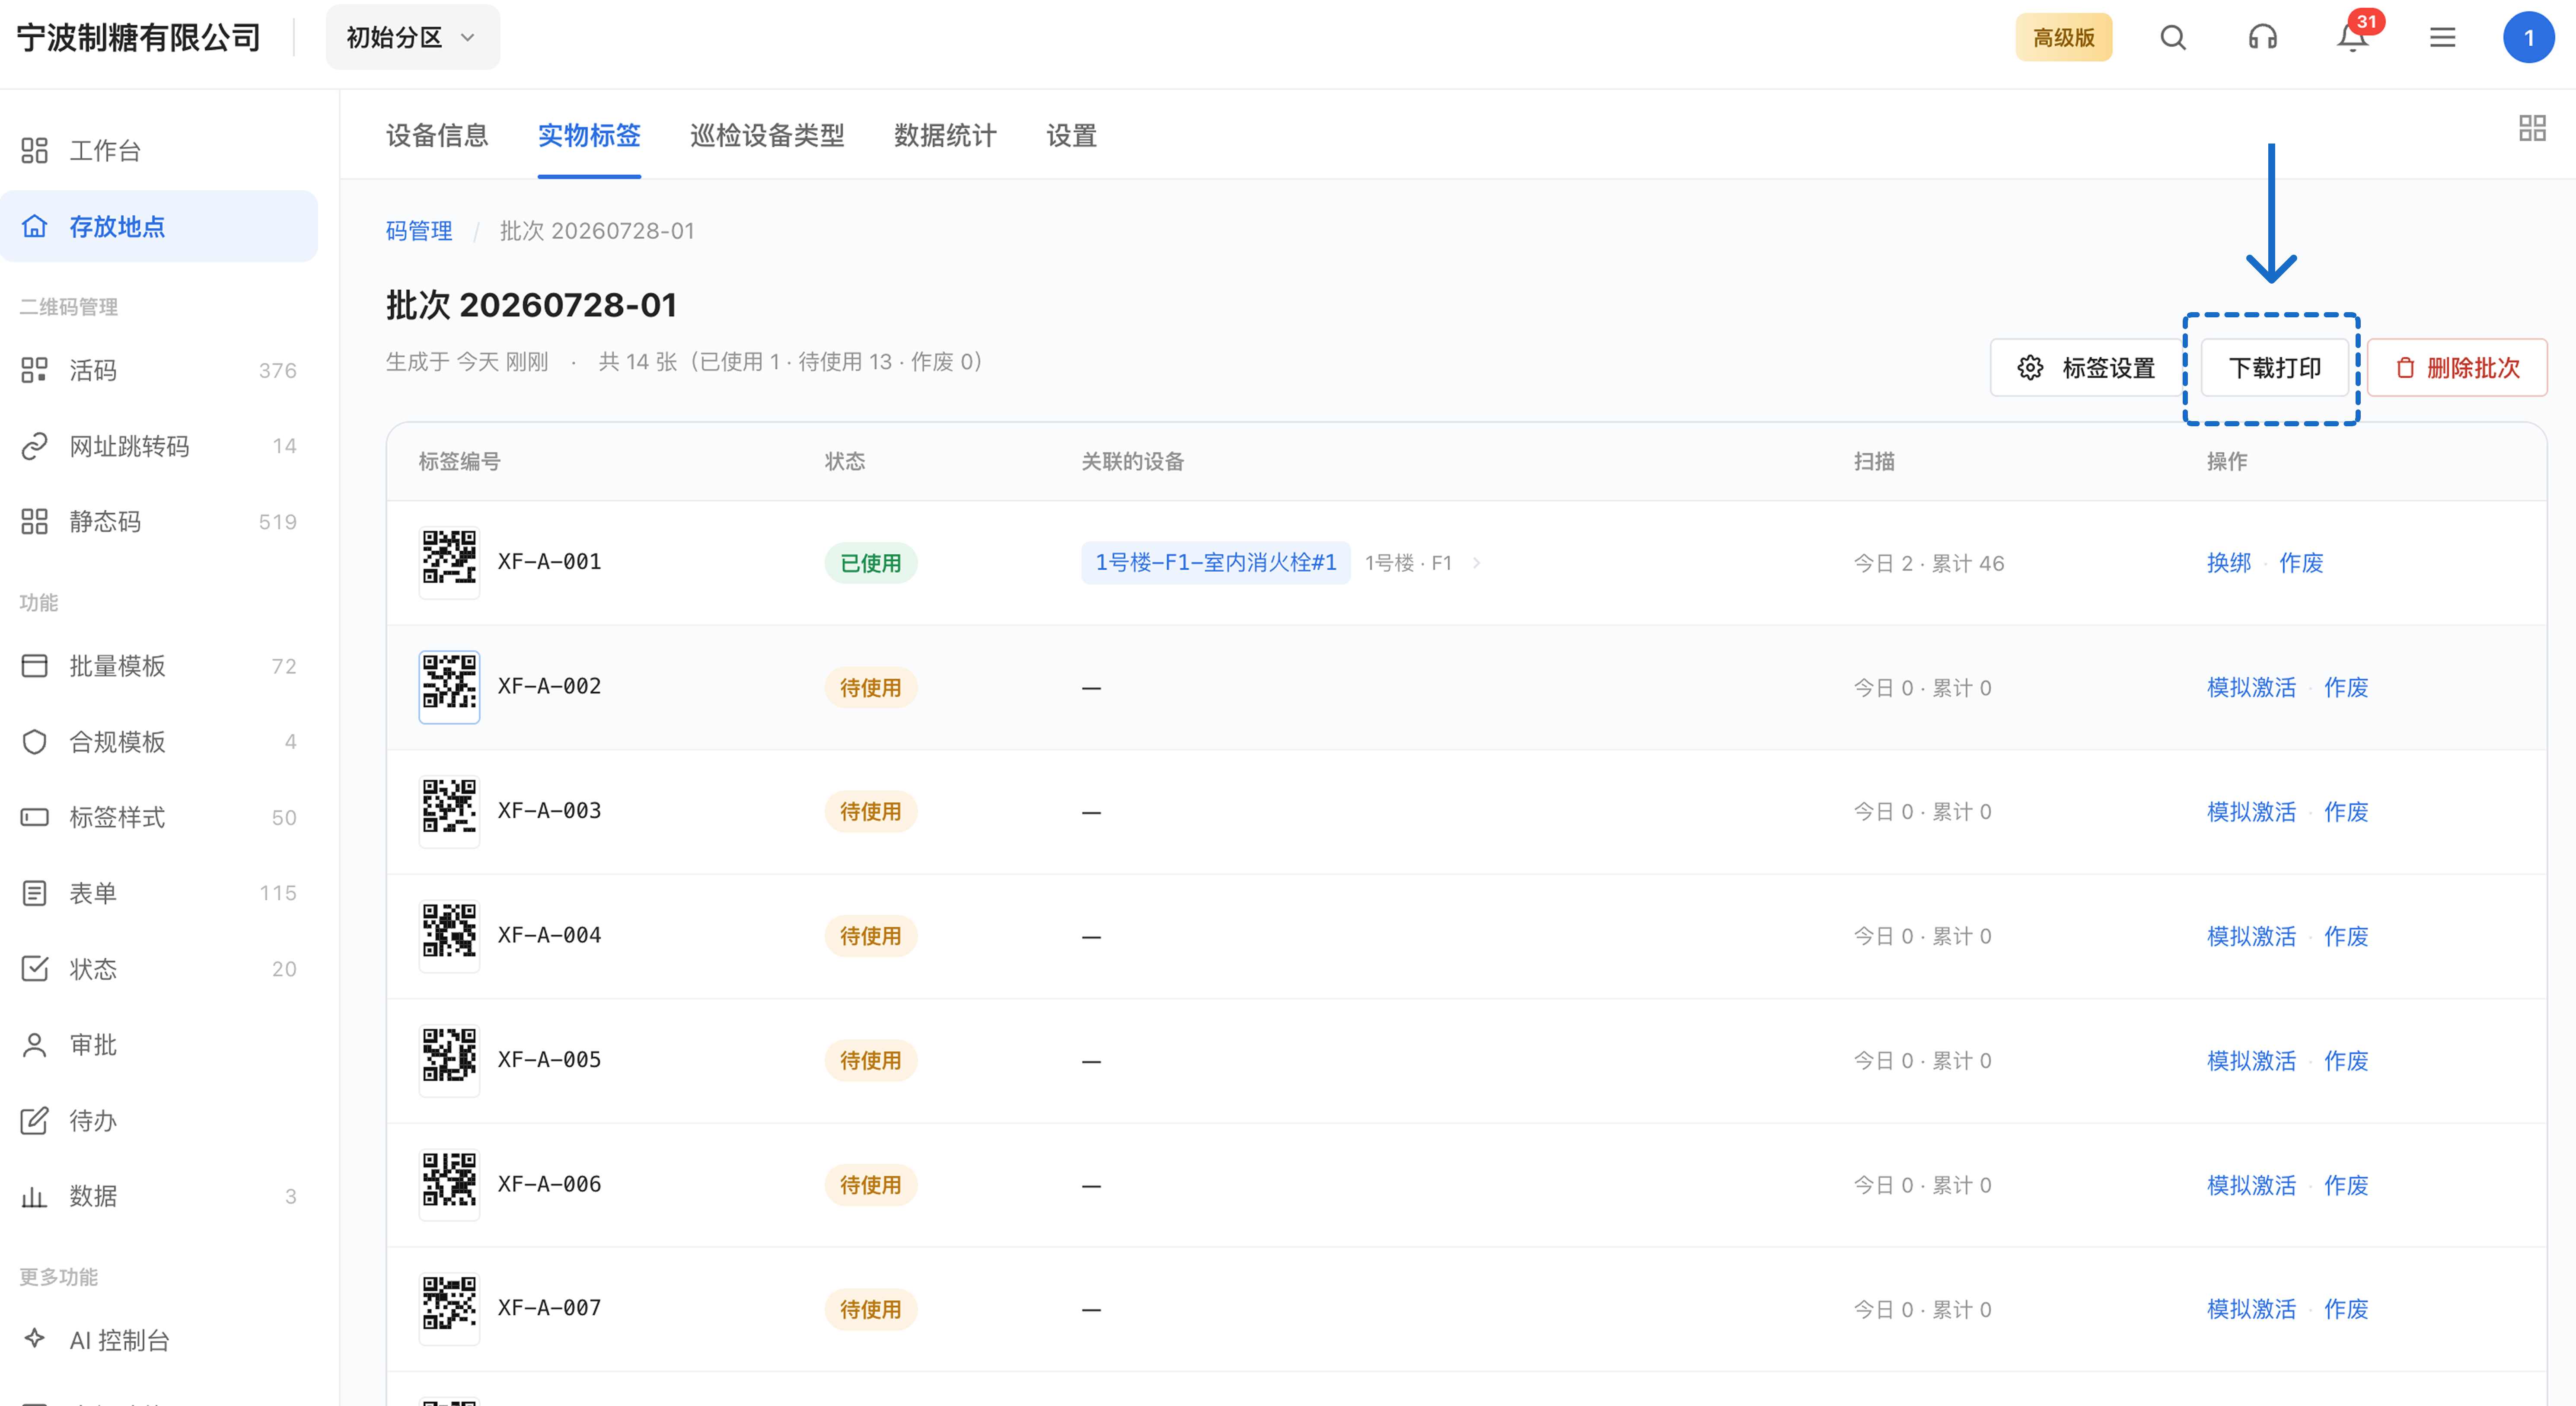The image size is (2576, 1406).
Task: Expand chevron next to 1号楼 · F1
Action: 1476,563
